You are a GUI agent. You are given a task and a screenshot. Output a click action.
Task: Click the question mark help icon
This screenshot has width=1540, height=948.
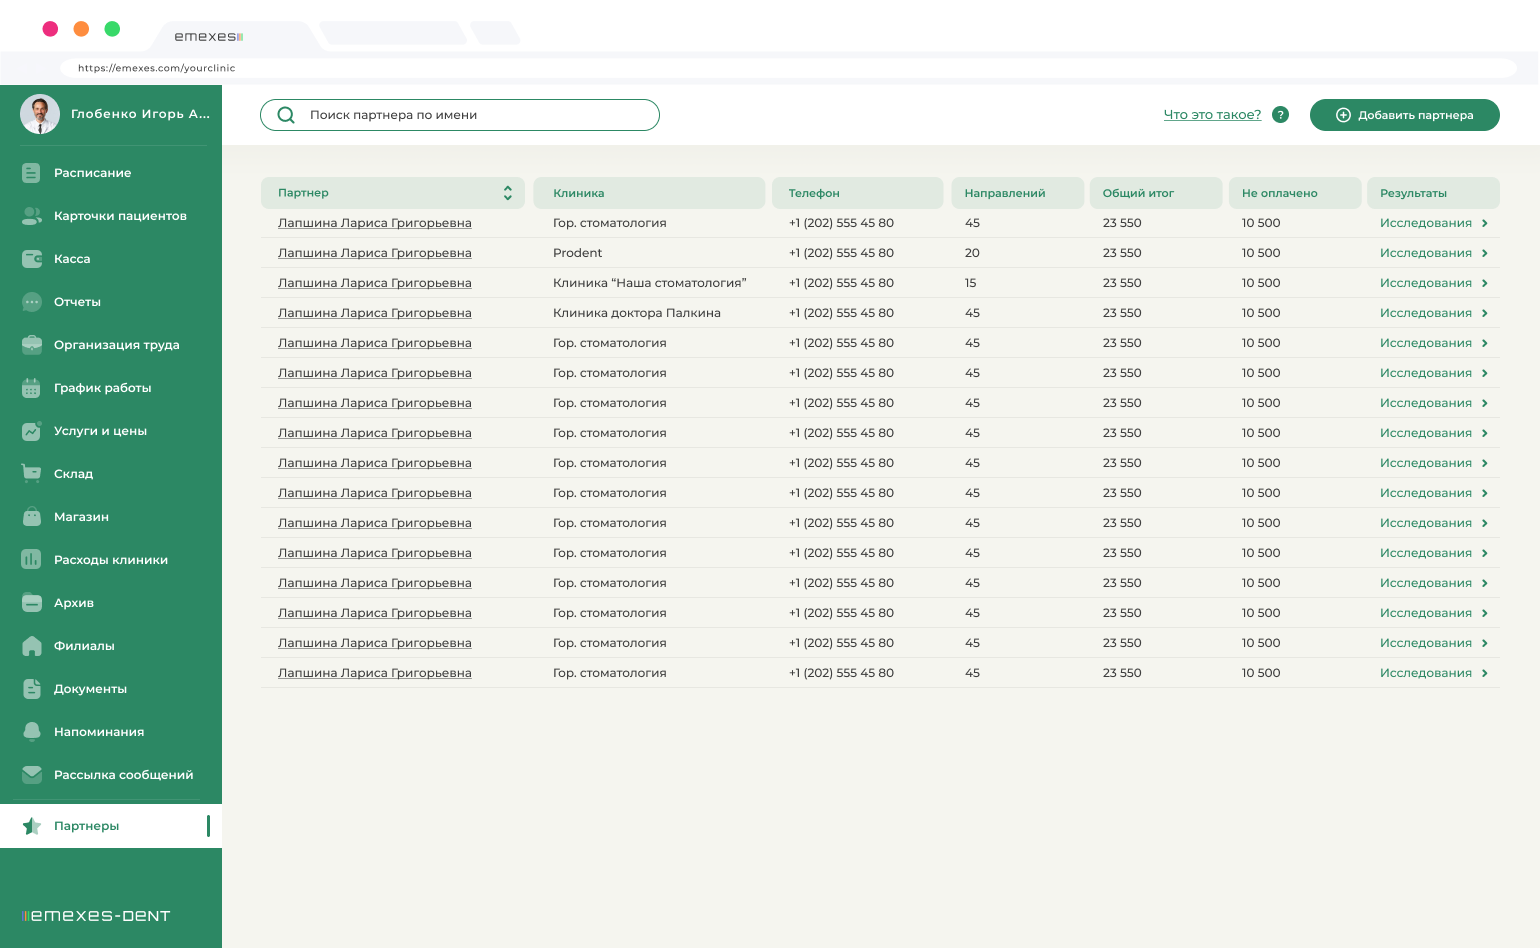pyautogui.click(x=1280, y=115)
